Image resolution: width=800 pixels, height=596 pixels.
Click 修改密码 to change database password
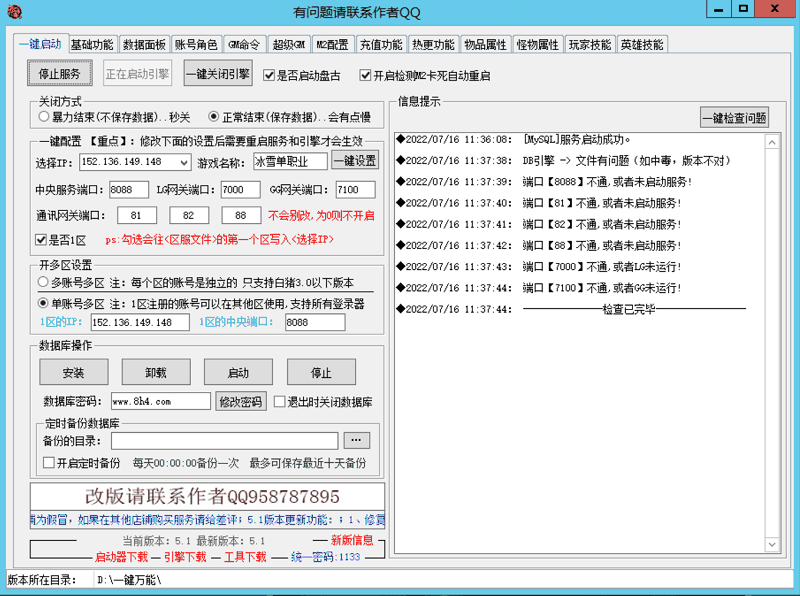[x=240, y=402]
